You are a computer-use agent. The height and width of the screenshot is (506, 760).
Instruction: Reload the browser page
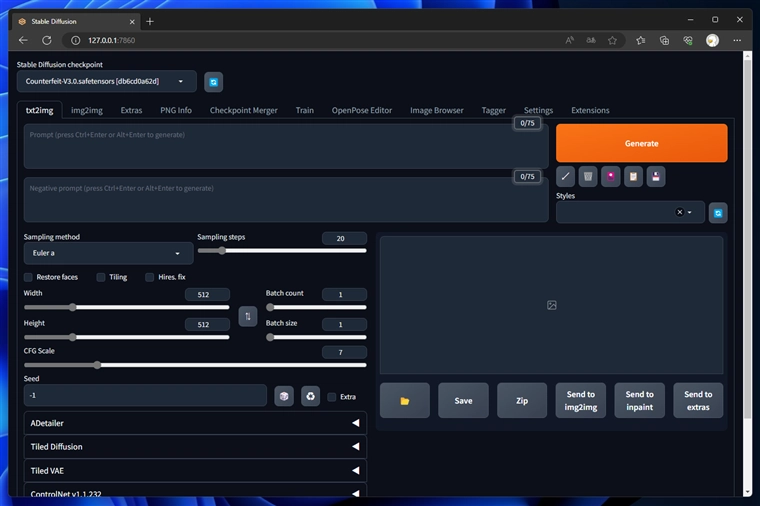click(47, 40)
